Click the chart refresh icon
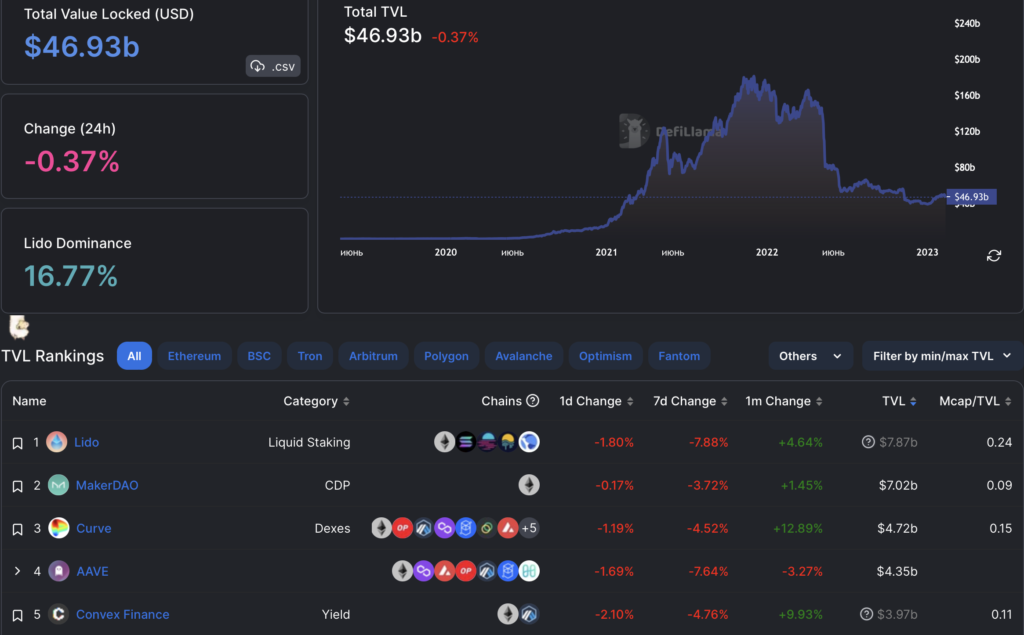This screenshot has height=635, width=1024. [993, 255]
